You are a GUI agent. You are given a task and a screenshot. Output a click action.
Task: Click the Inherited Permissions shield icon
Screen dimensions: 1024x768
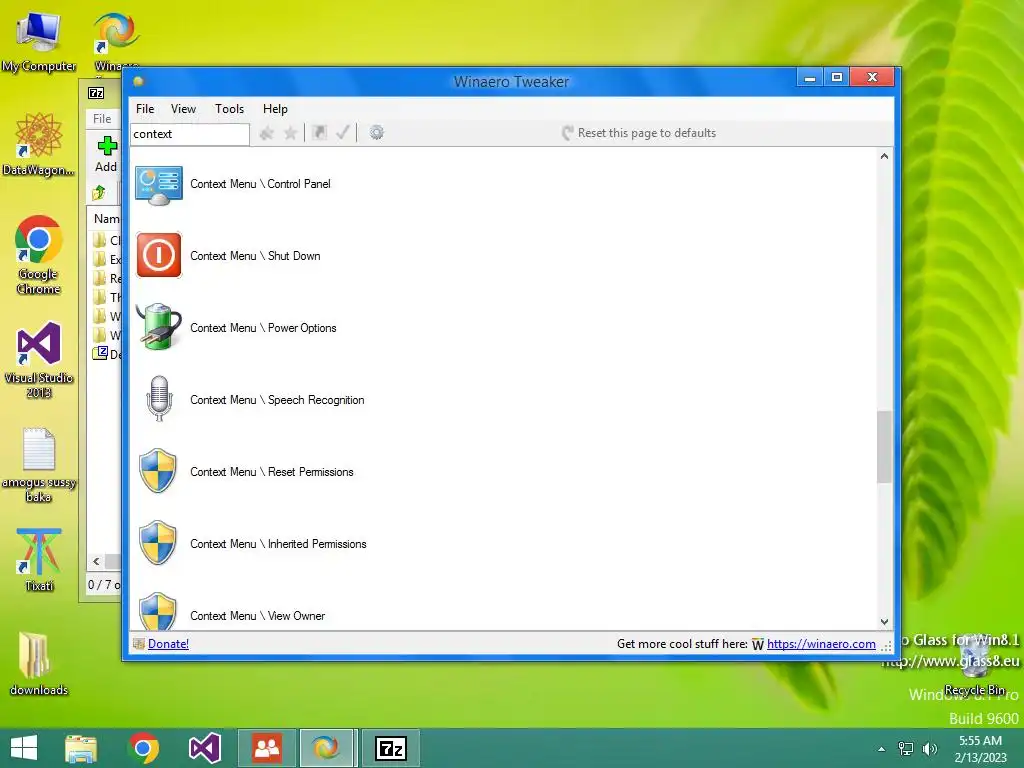coord(158,543)
